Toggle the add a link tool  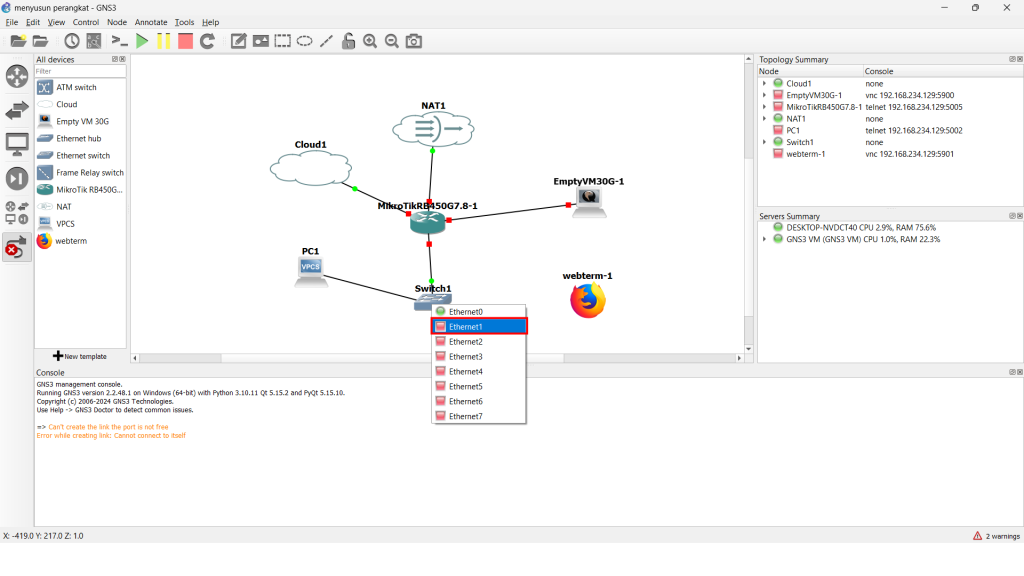tap(17, 247)
